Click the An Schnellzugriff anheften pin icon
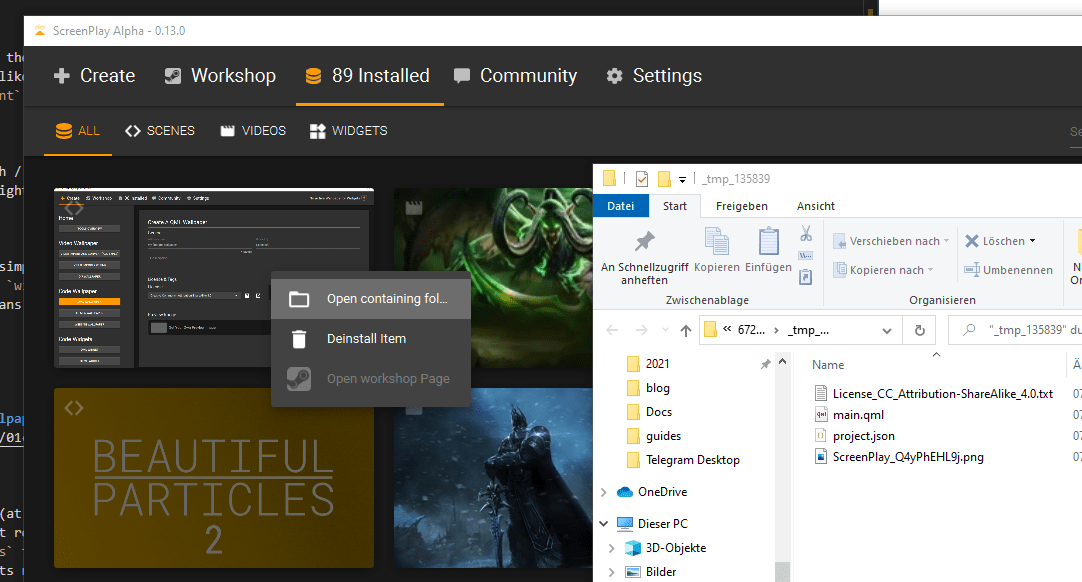Viewport: 1082px width, 582px height. 644,238
